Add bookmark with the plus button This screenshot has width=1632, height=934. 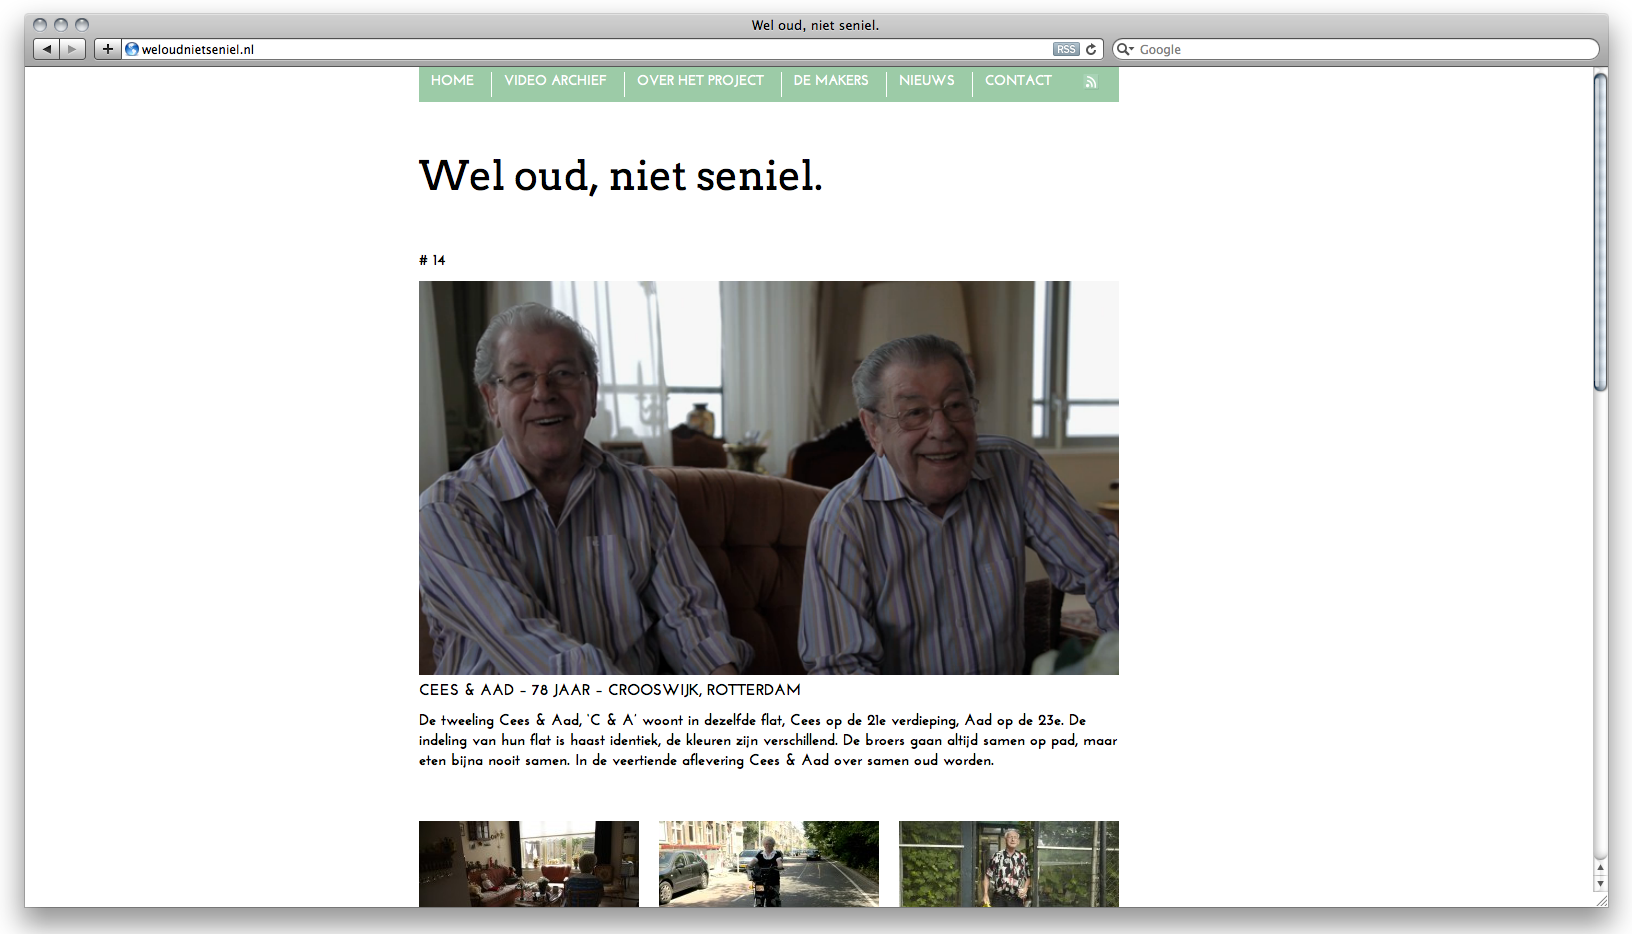tap(108, 49)
